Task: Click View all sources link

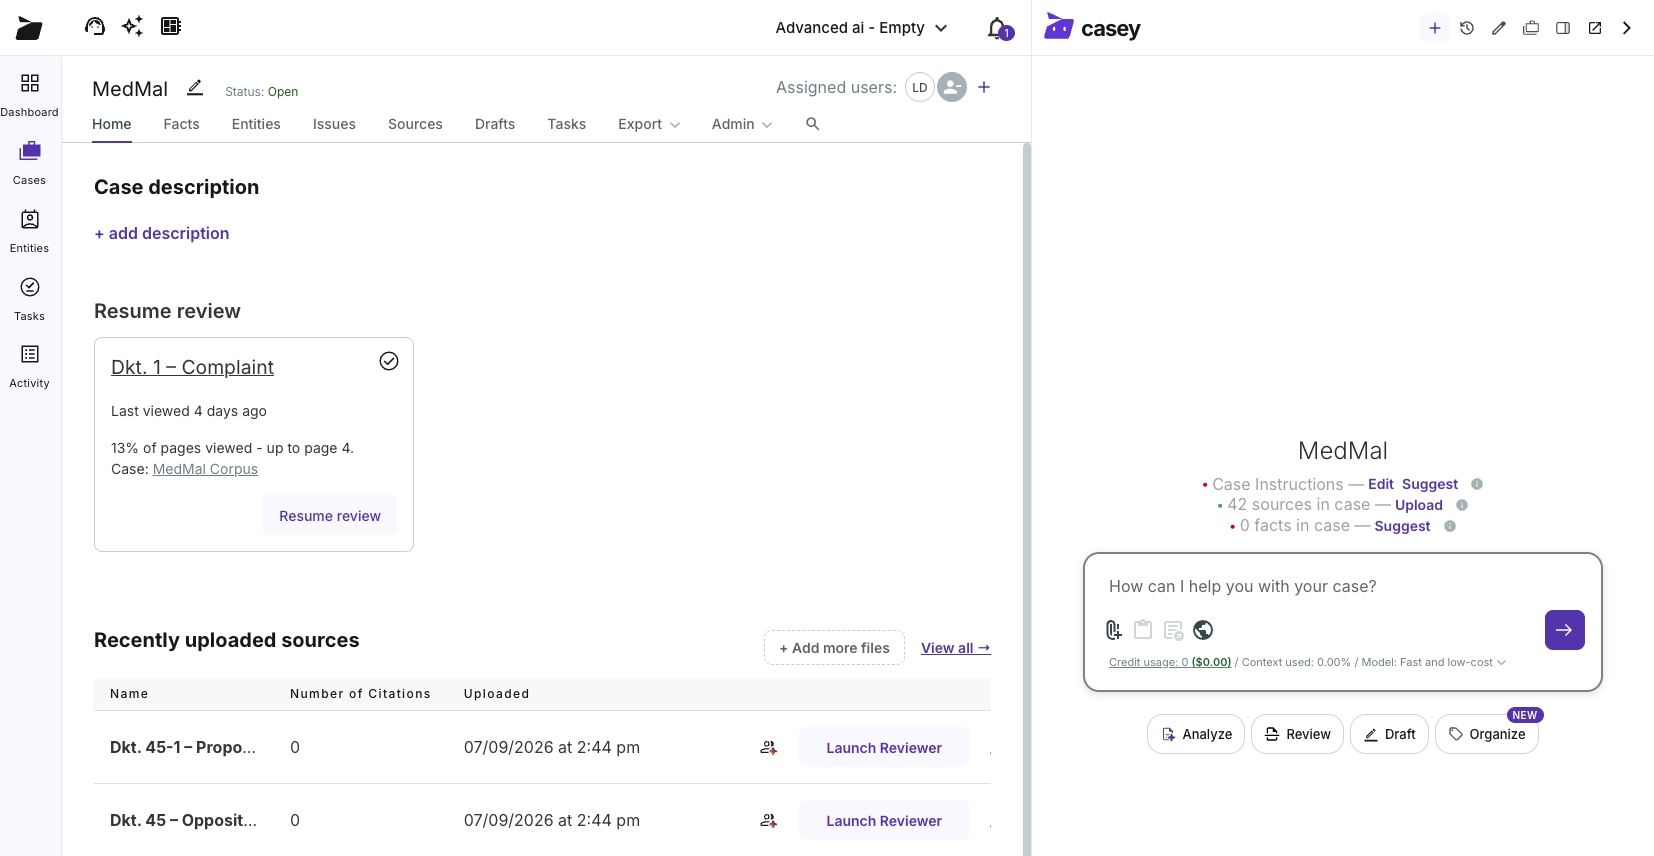Action: pos(956,648)
